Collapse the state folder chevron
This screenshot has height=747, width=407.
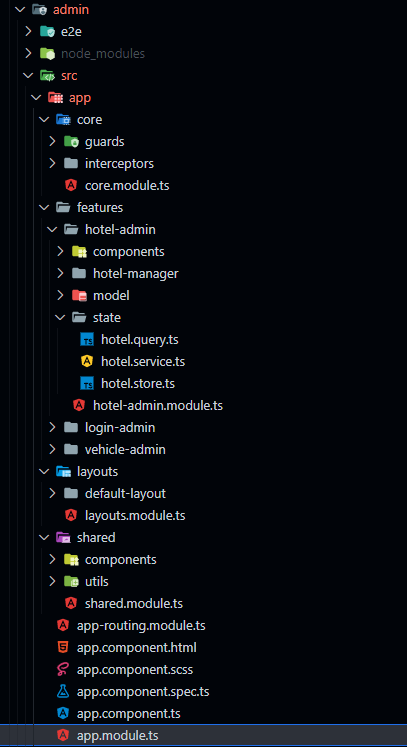(x=60, y=317)
